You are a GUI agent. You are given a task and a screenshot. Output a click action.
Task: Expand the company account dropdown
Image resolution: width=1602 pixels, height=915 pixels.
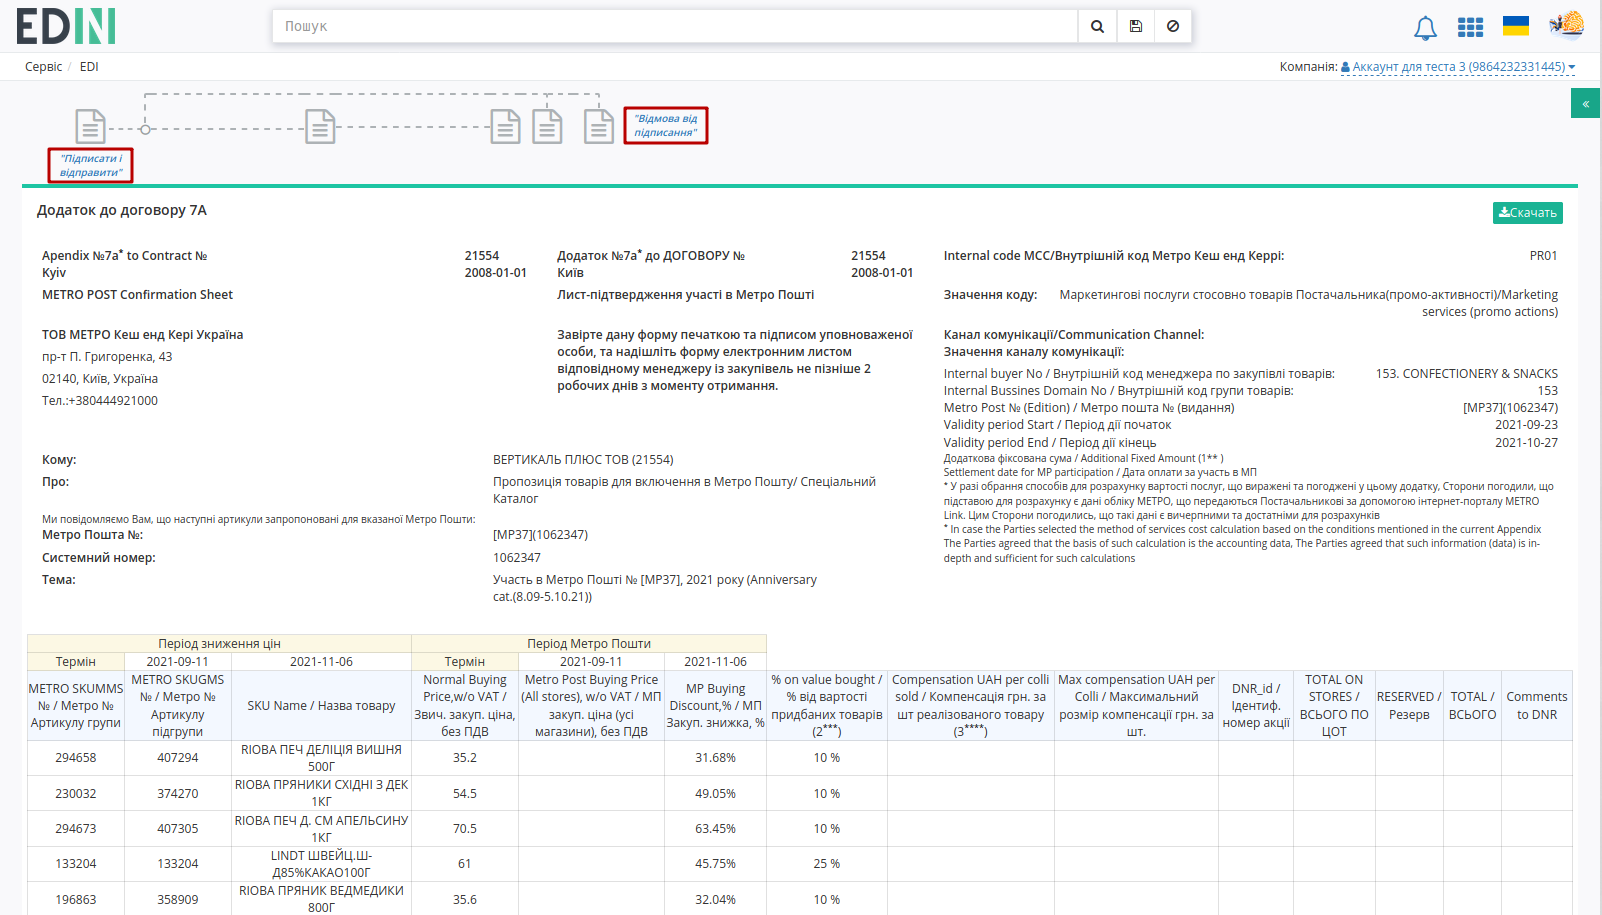(x=1458, y=67)
